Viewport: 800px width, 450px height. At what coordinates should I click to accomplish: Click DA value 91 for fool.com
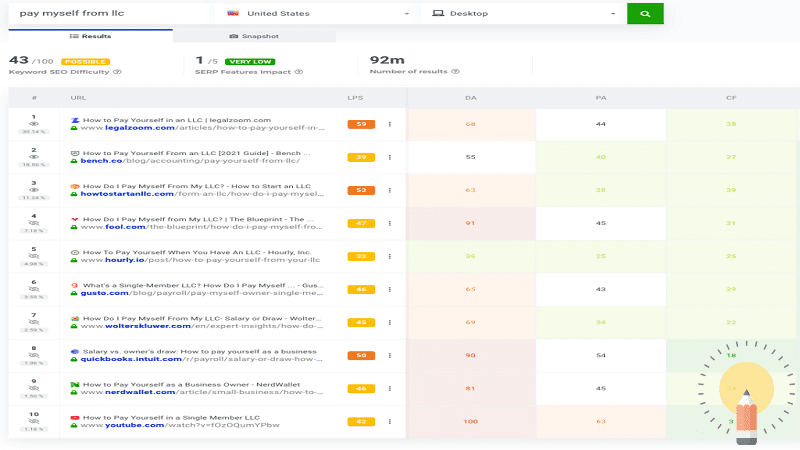470,223
